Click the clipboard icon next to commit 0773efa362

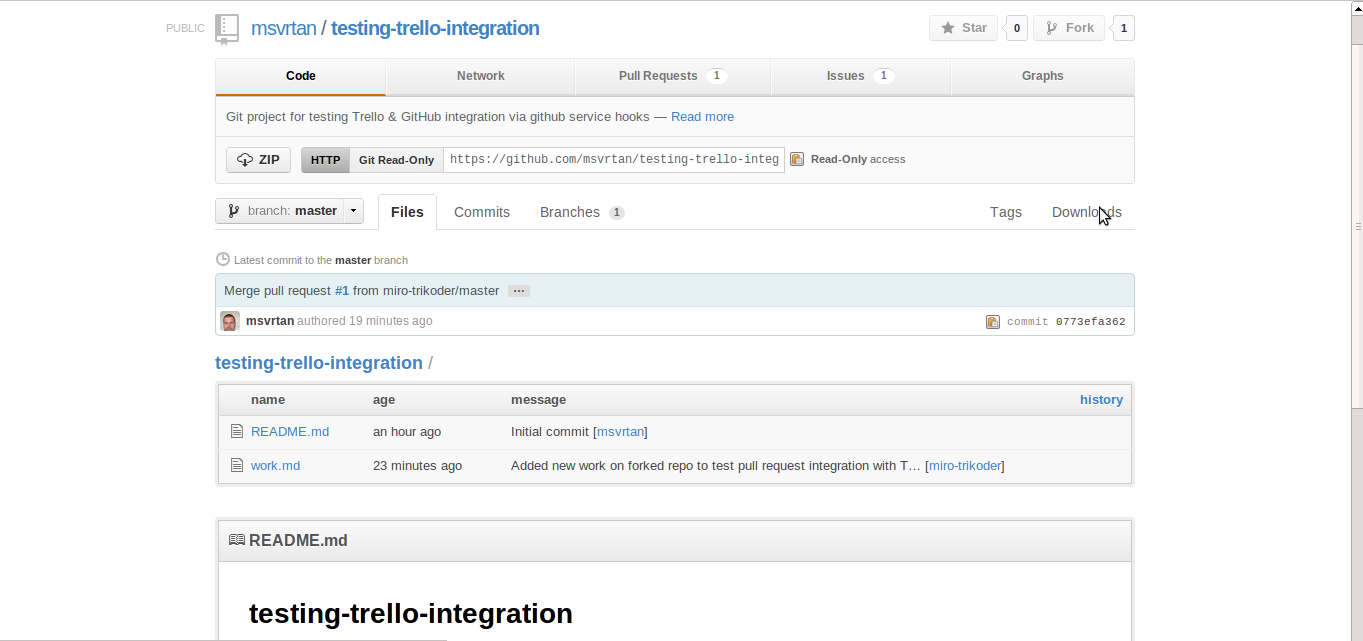993,322
